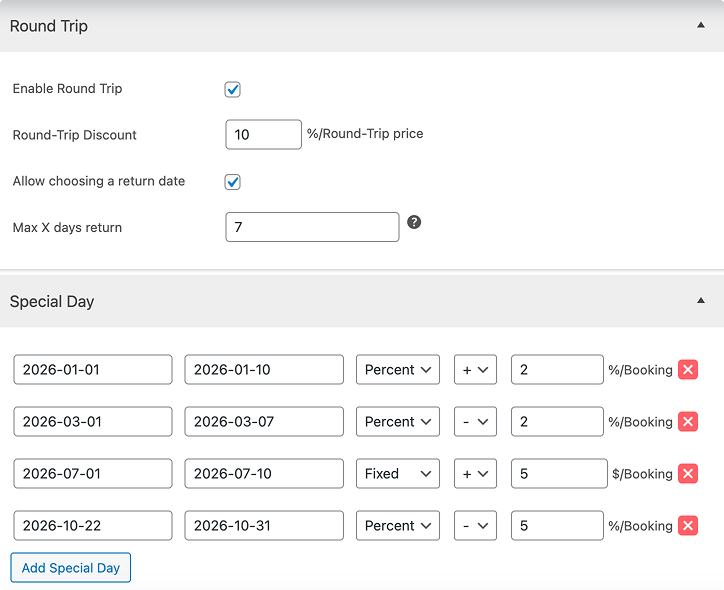Change the minus sign dropdown for 2026-03-01

(475, 422)
